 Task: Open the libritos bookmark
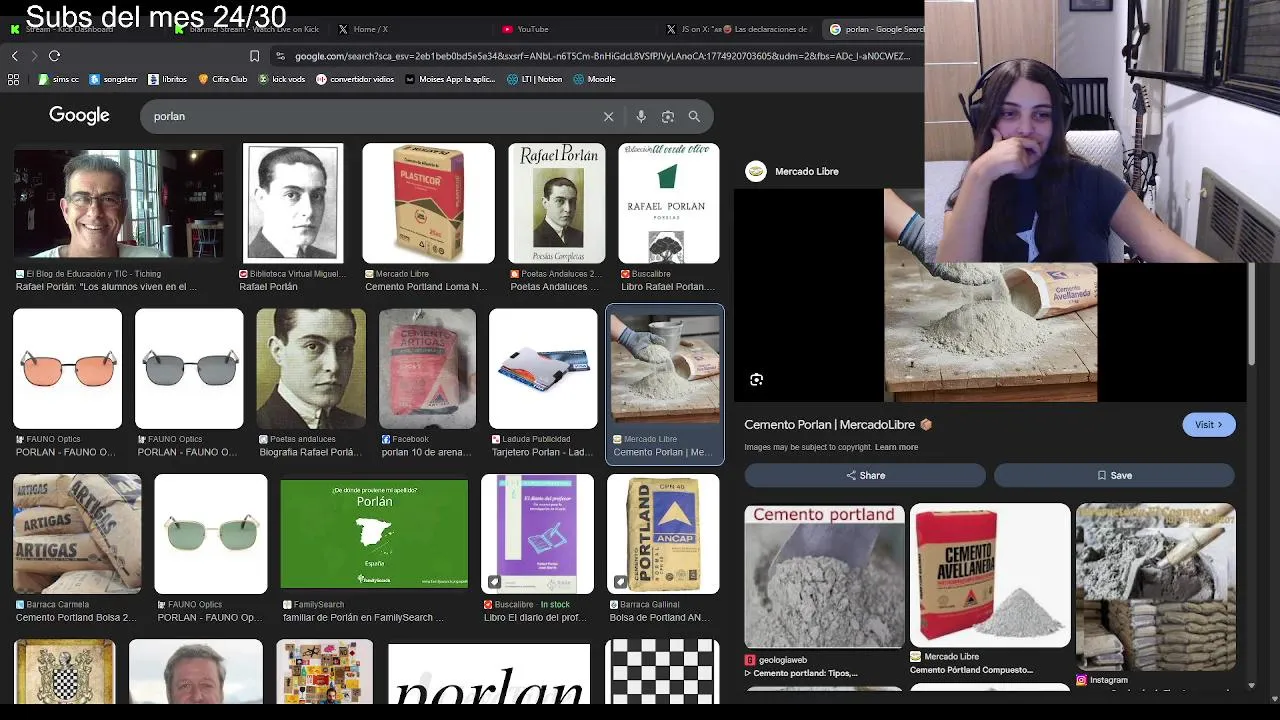point(167,79)
